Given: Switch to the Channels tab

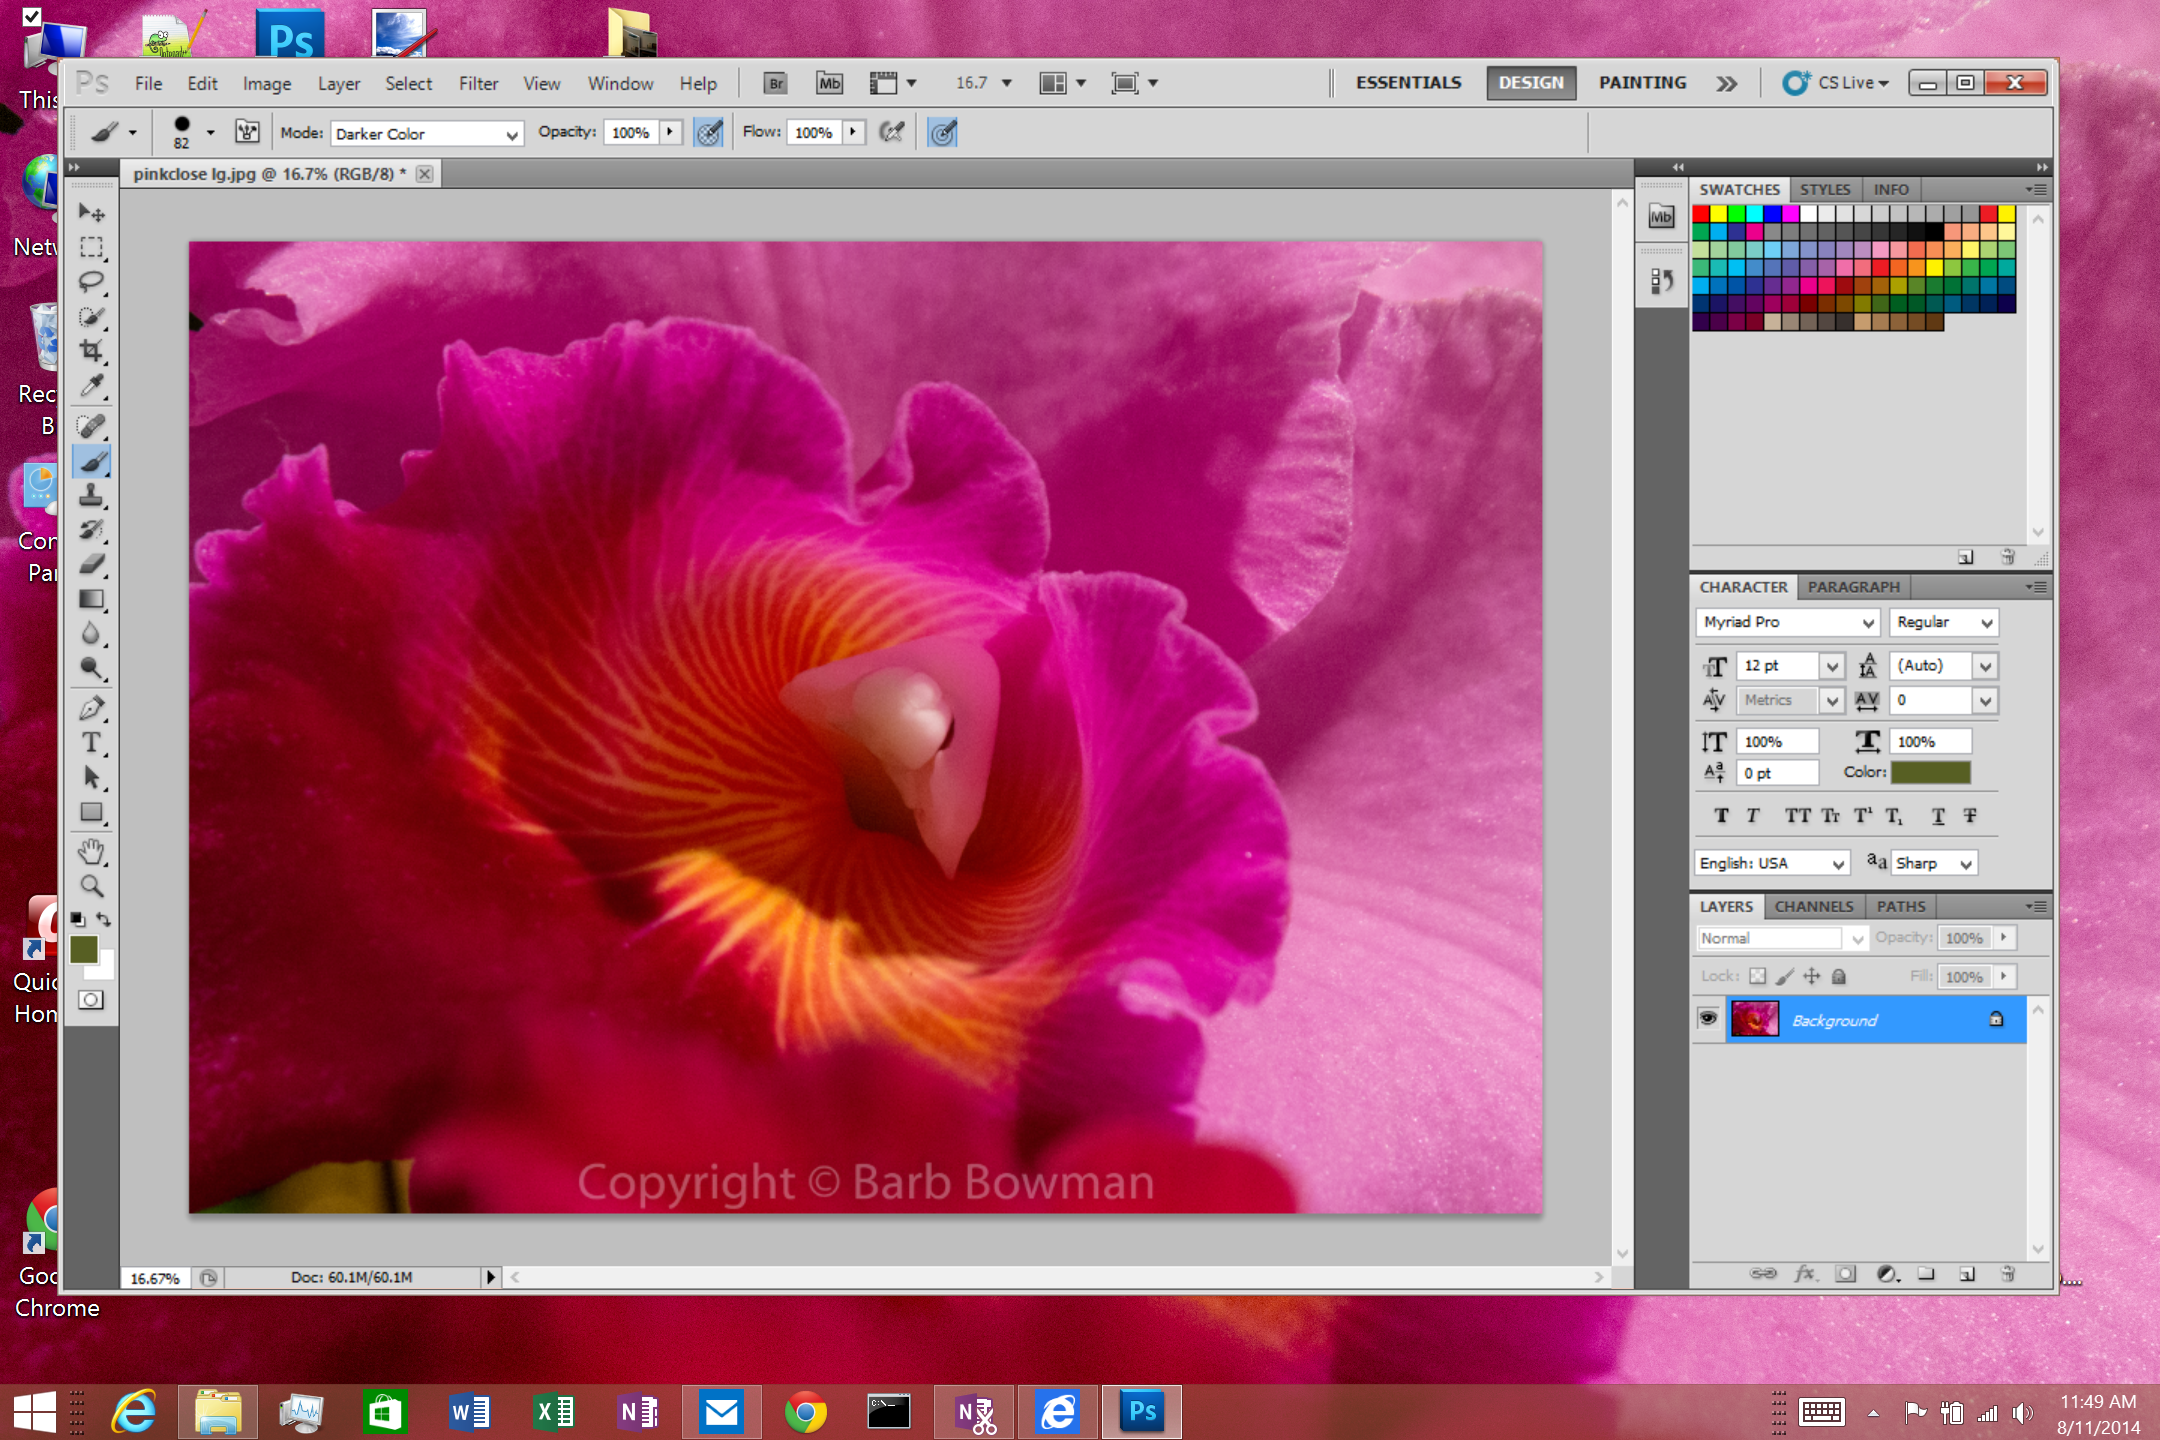Looking at the screenshot, I should (x=1814, y=906).
